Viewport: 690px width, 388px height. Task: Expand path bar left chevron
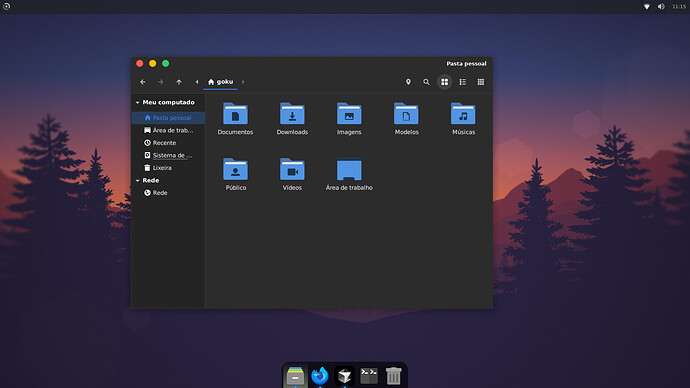[x=197, y=82]
